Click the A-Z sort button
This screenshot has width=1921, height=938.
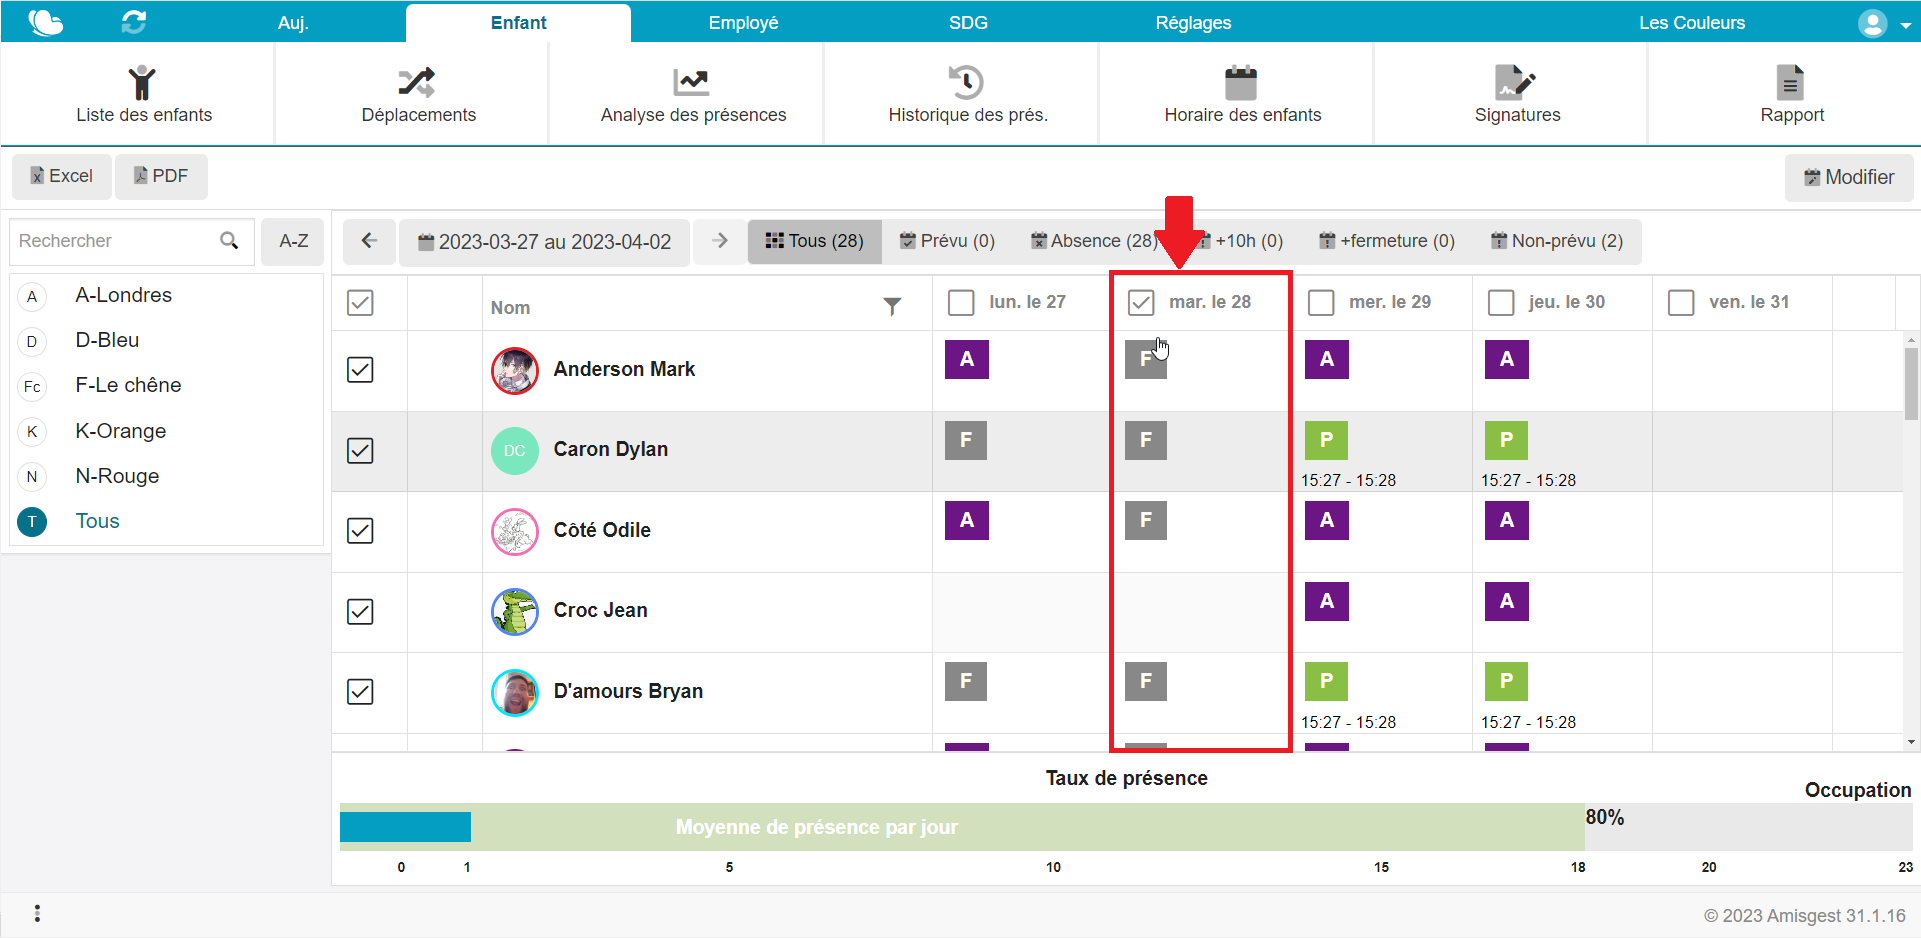(293, 241)
